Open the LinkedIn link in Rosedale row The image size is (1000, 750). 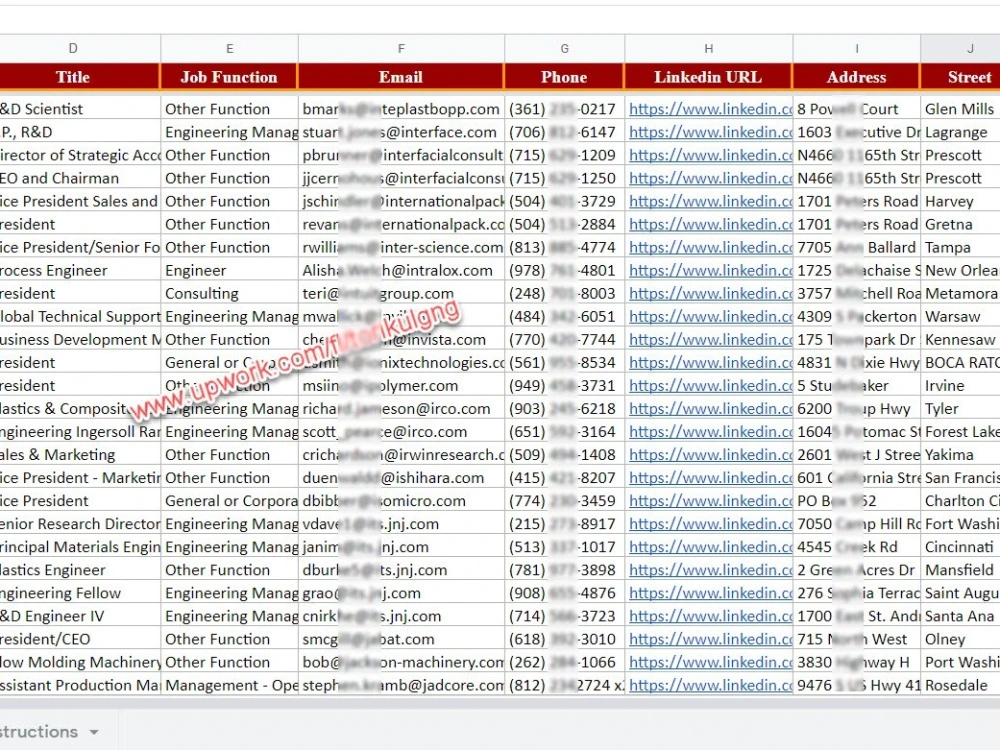(x=710, y=686)
